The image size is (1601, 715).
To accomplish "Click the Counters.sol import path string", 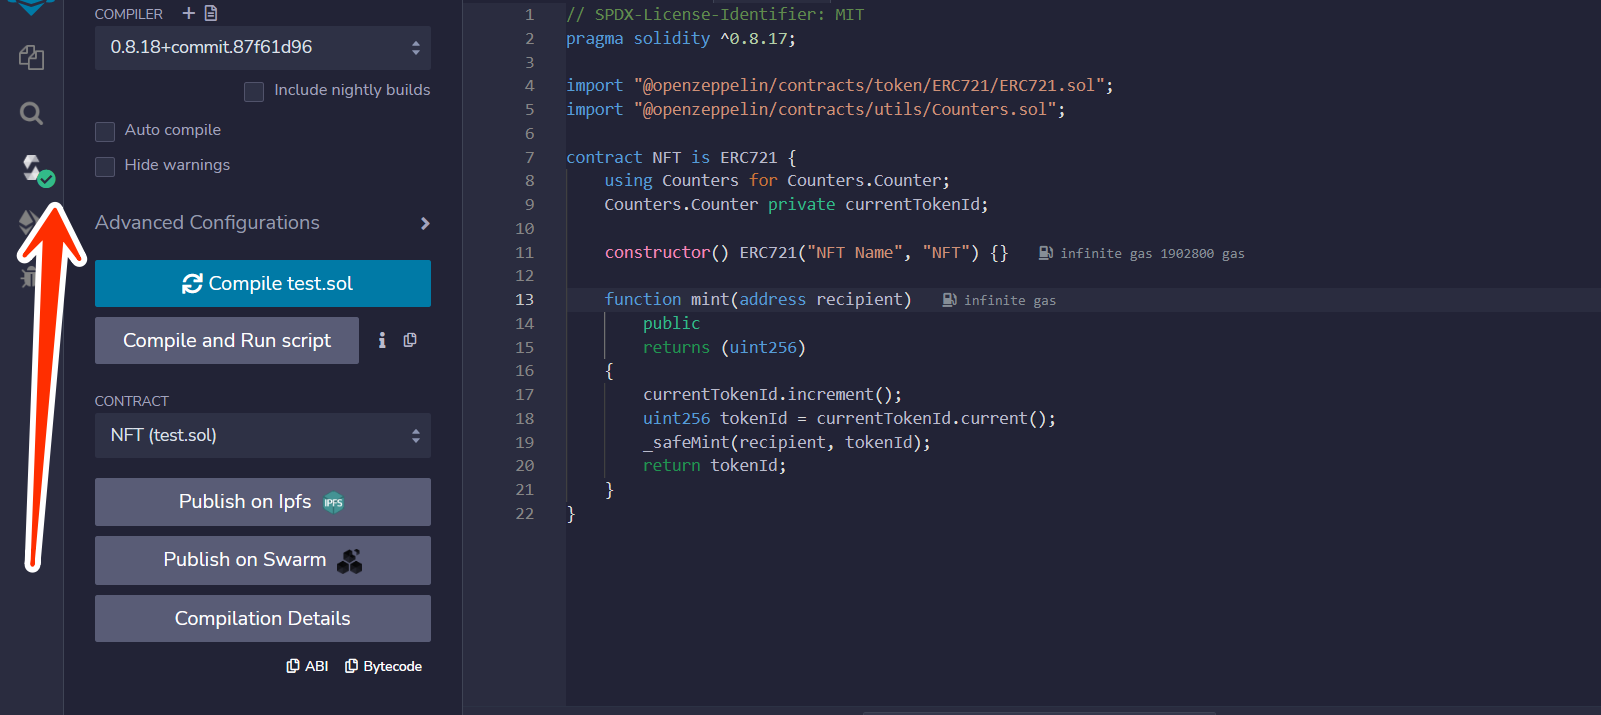I will [845, 109].
